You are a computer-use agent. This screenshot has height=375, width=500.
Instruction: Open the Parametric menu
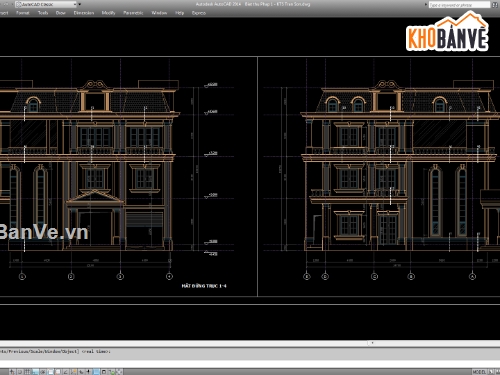click(133, 13)
